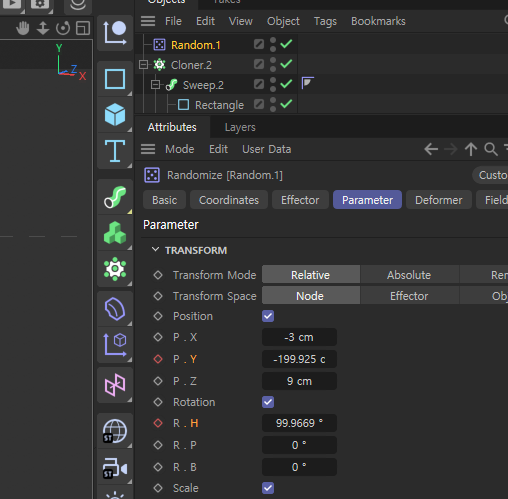
Task: Toggle the viewport layout maximize icon
Action: tap(83, 28)
